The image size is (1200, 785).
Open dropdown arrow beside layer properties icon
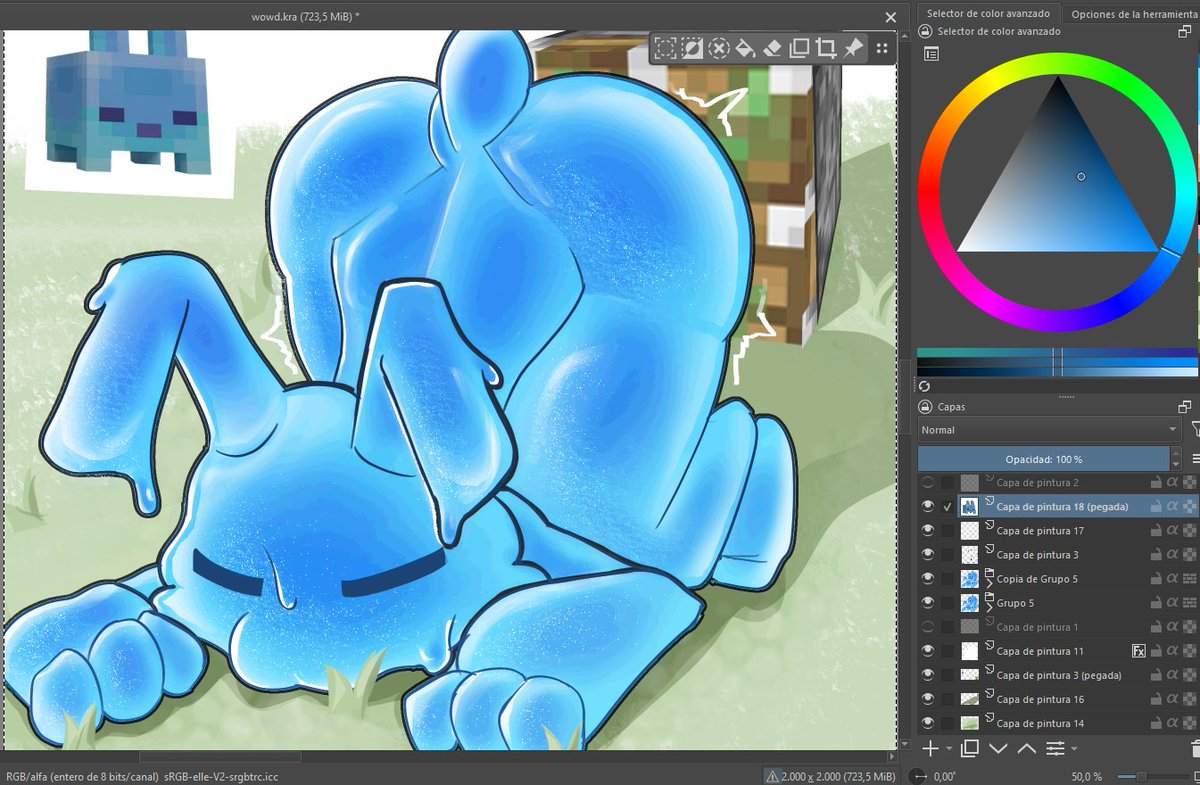pyautogui.click(x=1073, y=748)
